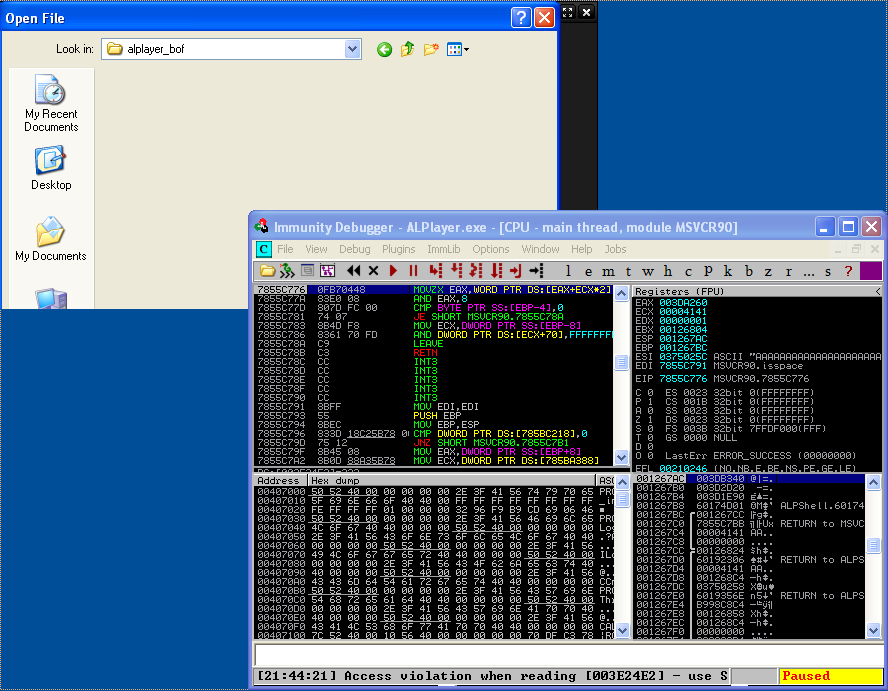
Task: Show Memory map with m button
Action: tap(608, 271)
